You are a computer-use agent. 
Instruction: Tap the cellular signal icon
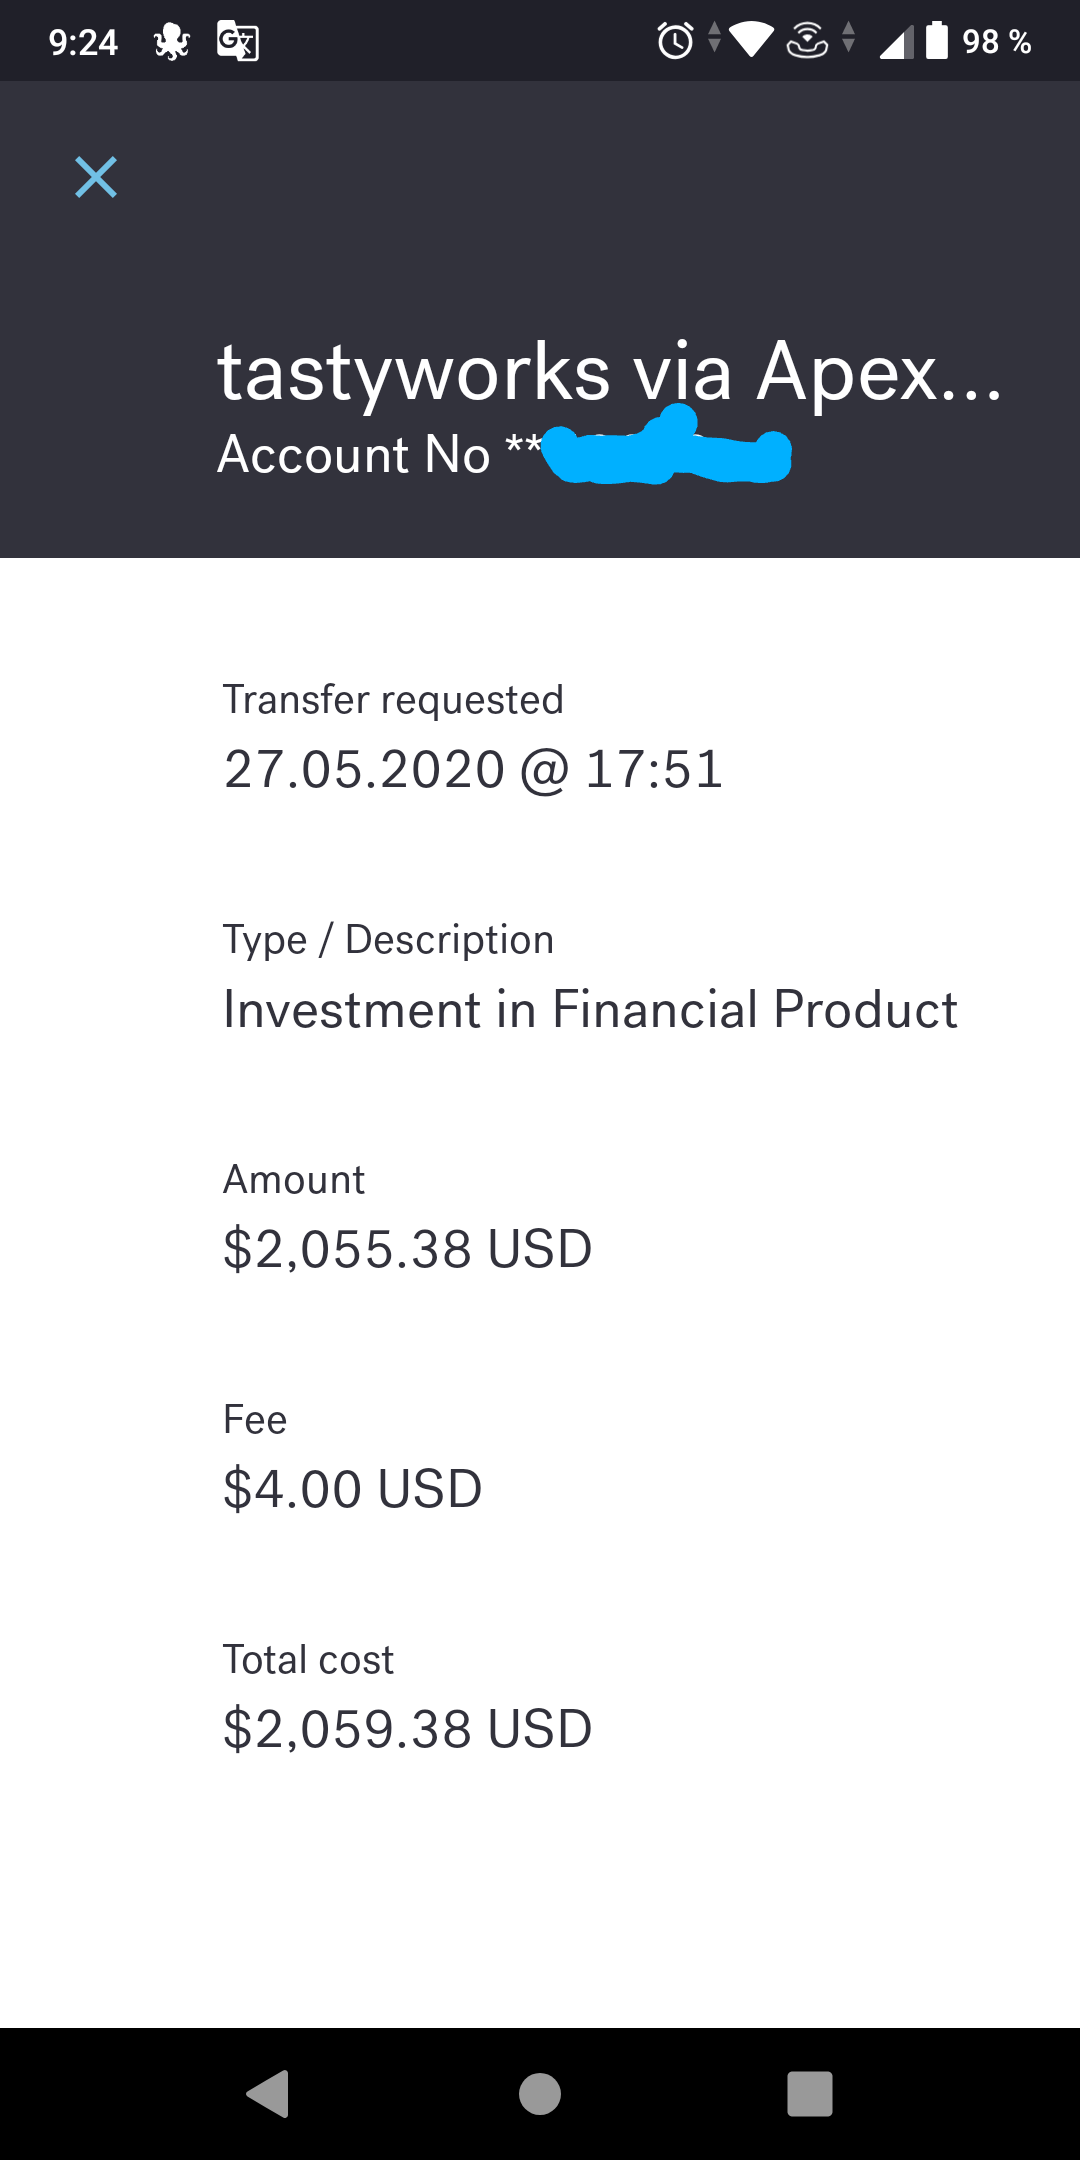[895, 42]
